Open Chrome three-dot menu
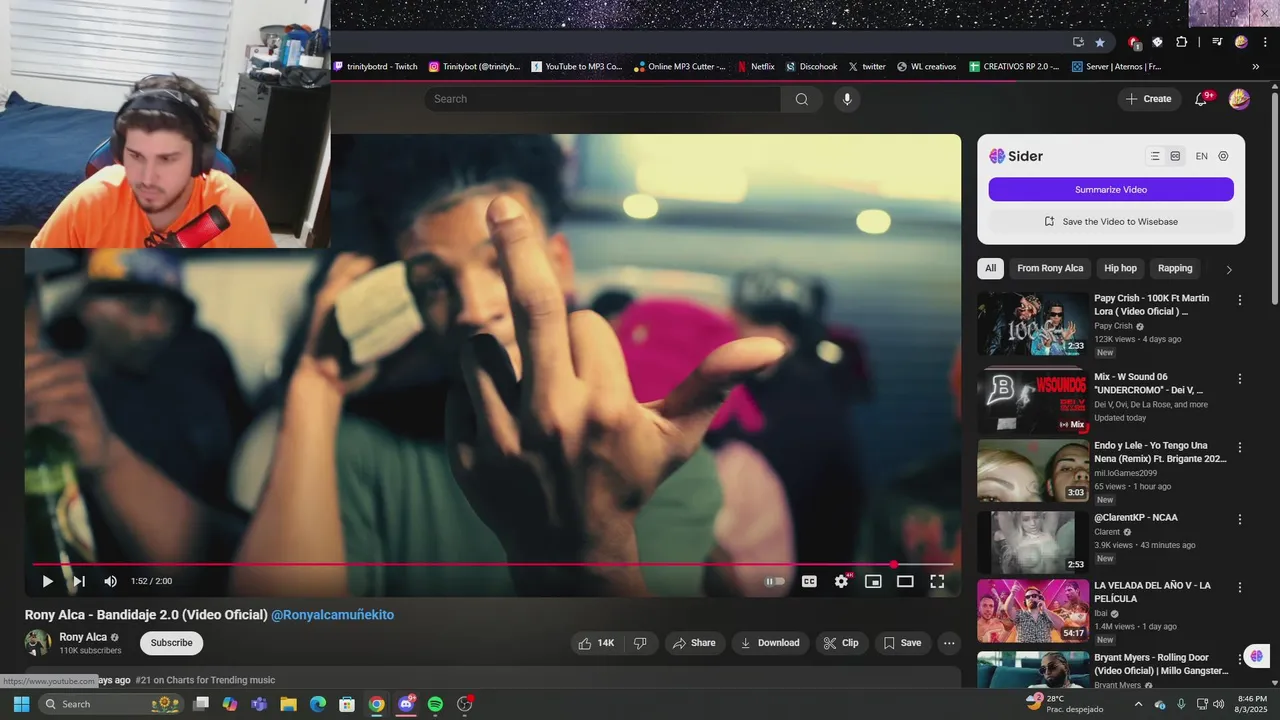Viewport: 1280px width, 720px height. coord(1266,42)
